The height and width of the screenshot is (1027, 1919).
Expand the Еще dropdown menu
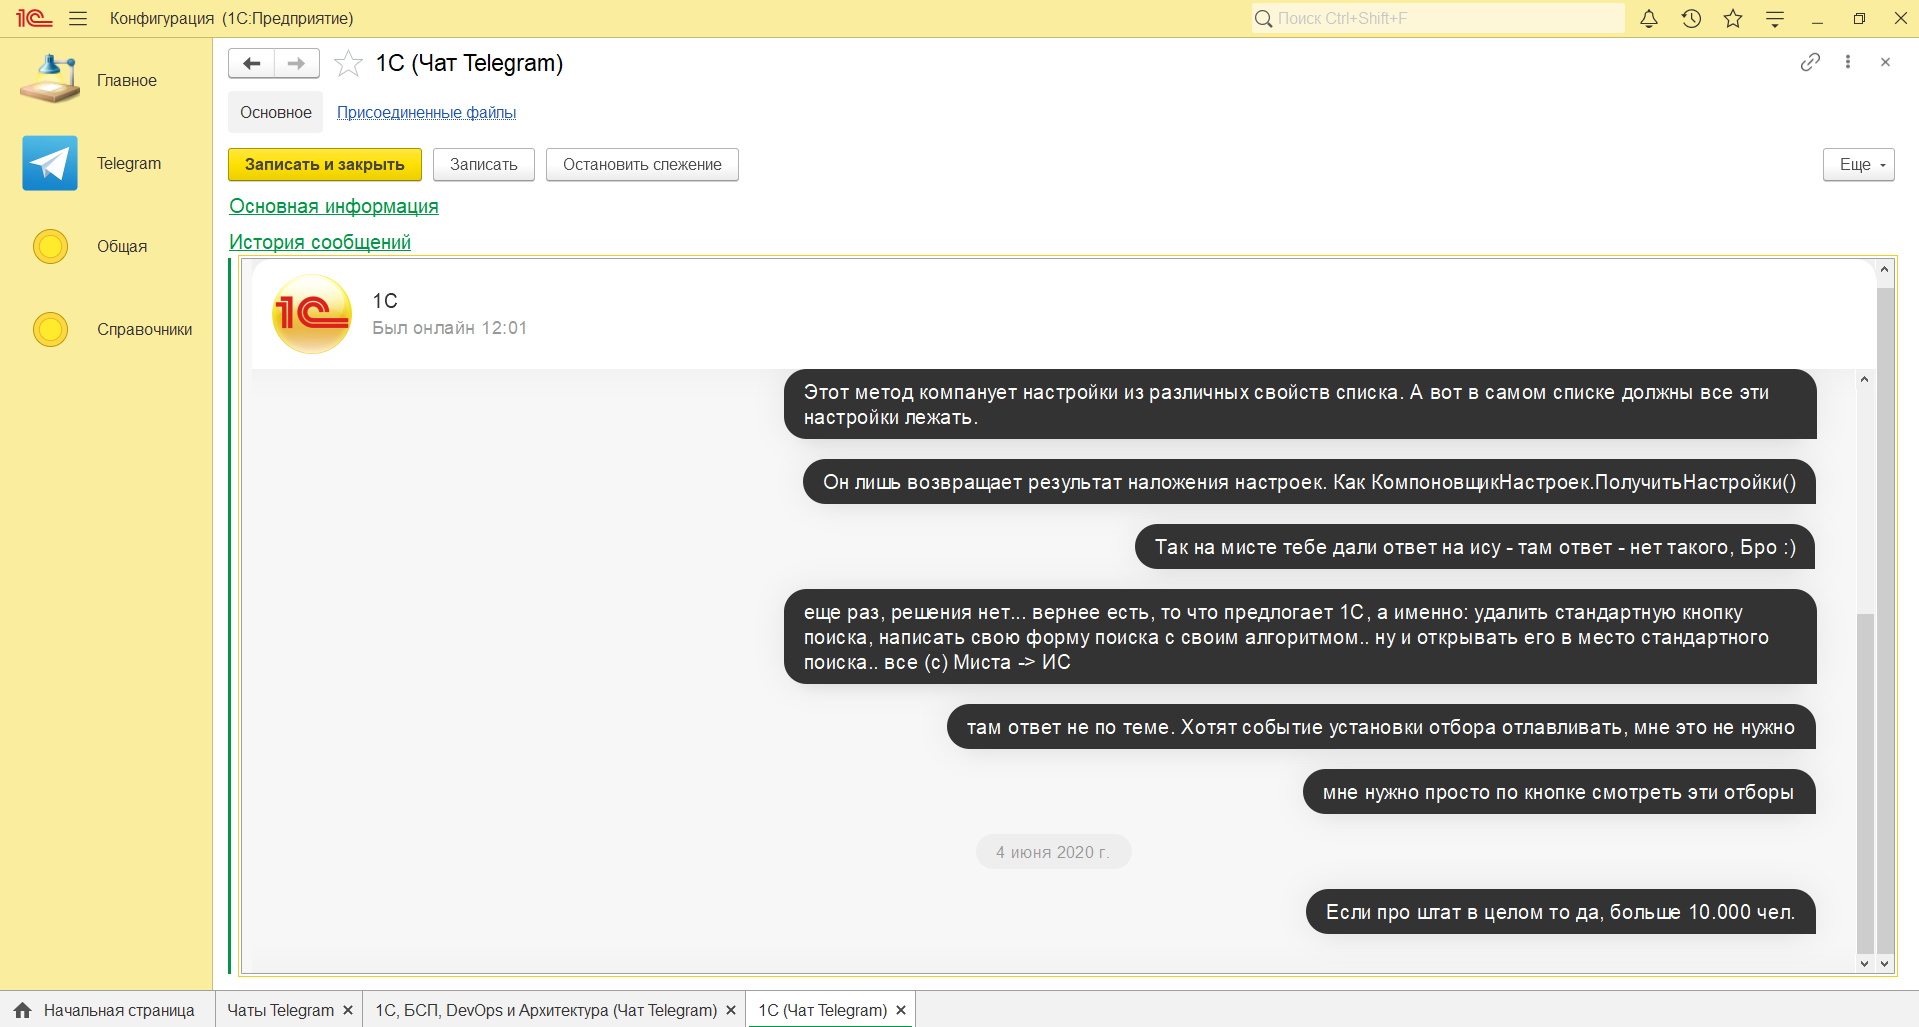[x=1858, y=165]
